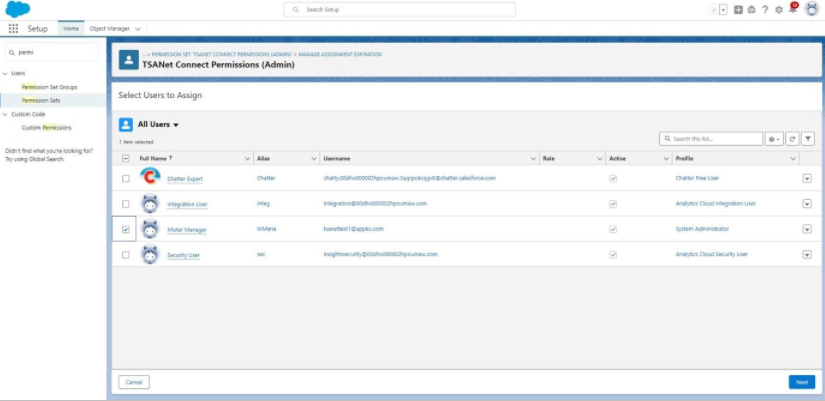The height and width of the screenshot is (401, 825).
Task: Open the Setup gear icon in header
Action: coord(779,9)
